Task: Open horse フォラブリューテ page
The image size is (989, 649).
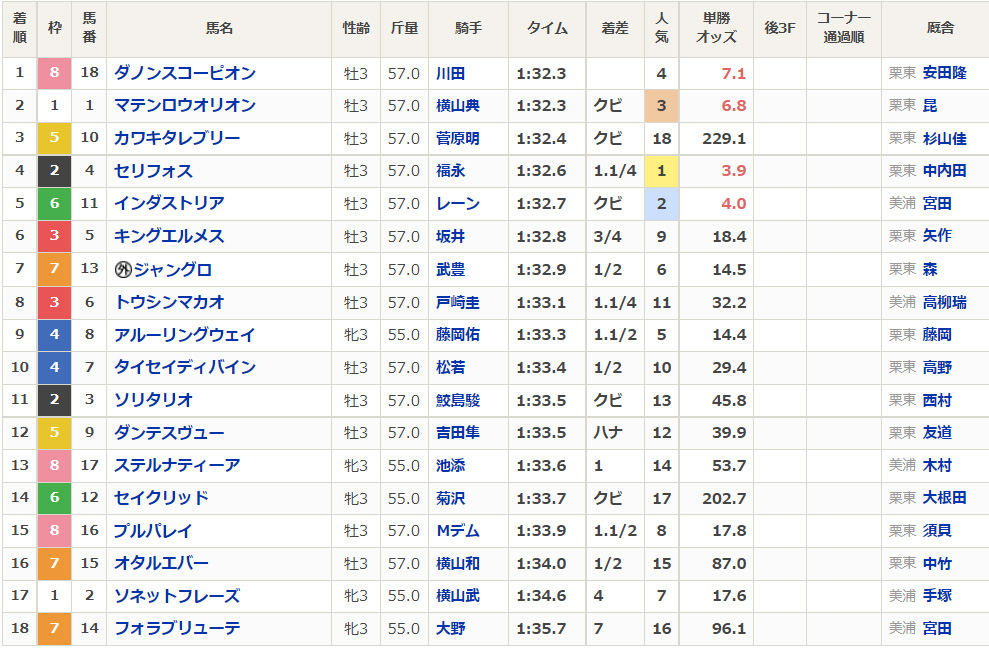Action: point(177,628)
